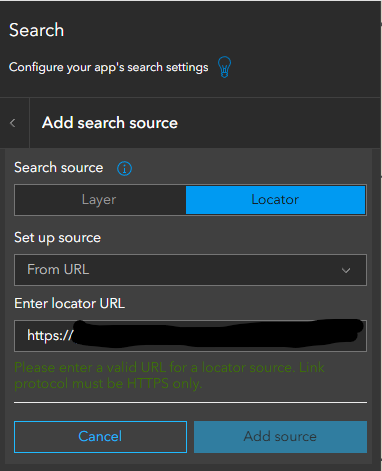Click the 'Set up source' label
382x471 pixels.
tap(57, 238)
